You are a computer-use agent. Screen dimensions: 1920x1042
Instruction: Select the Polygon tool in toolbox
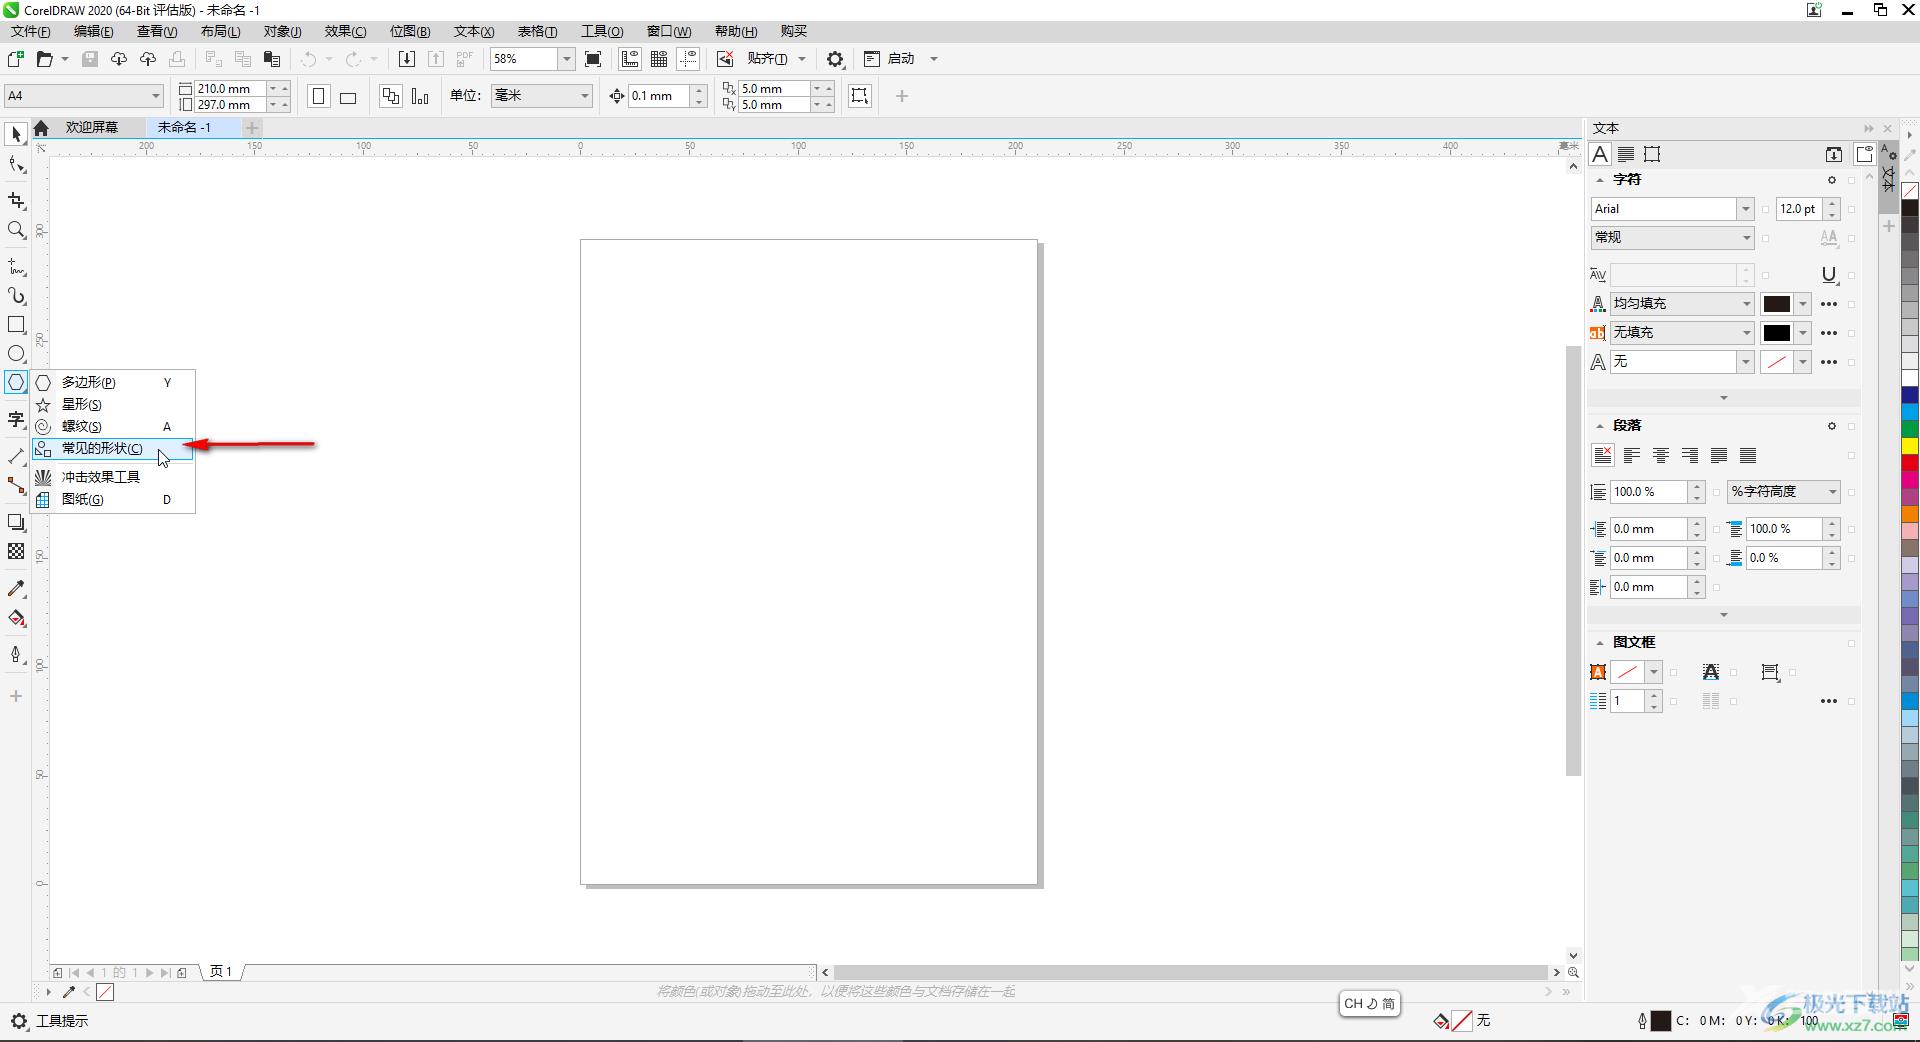[x=16, y=382]
